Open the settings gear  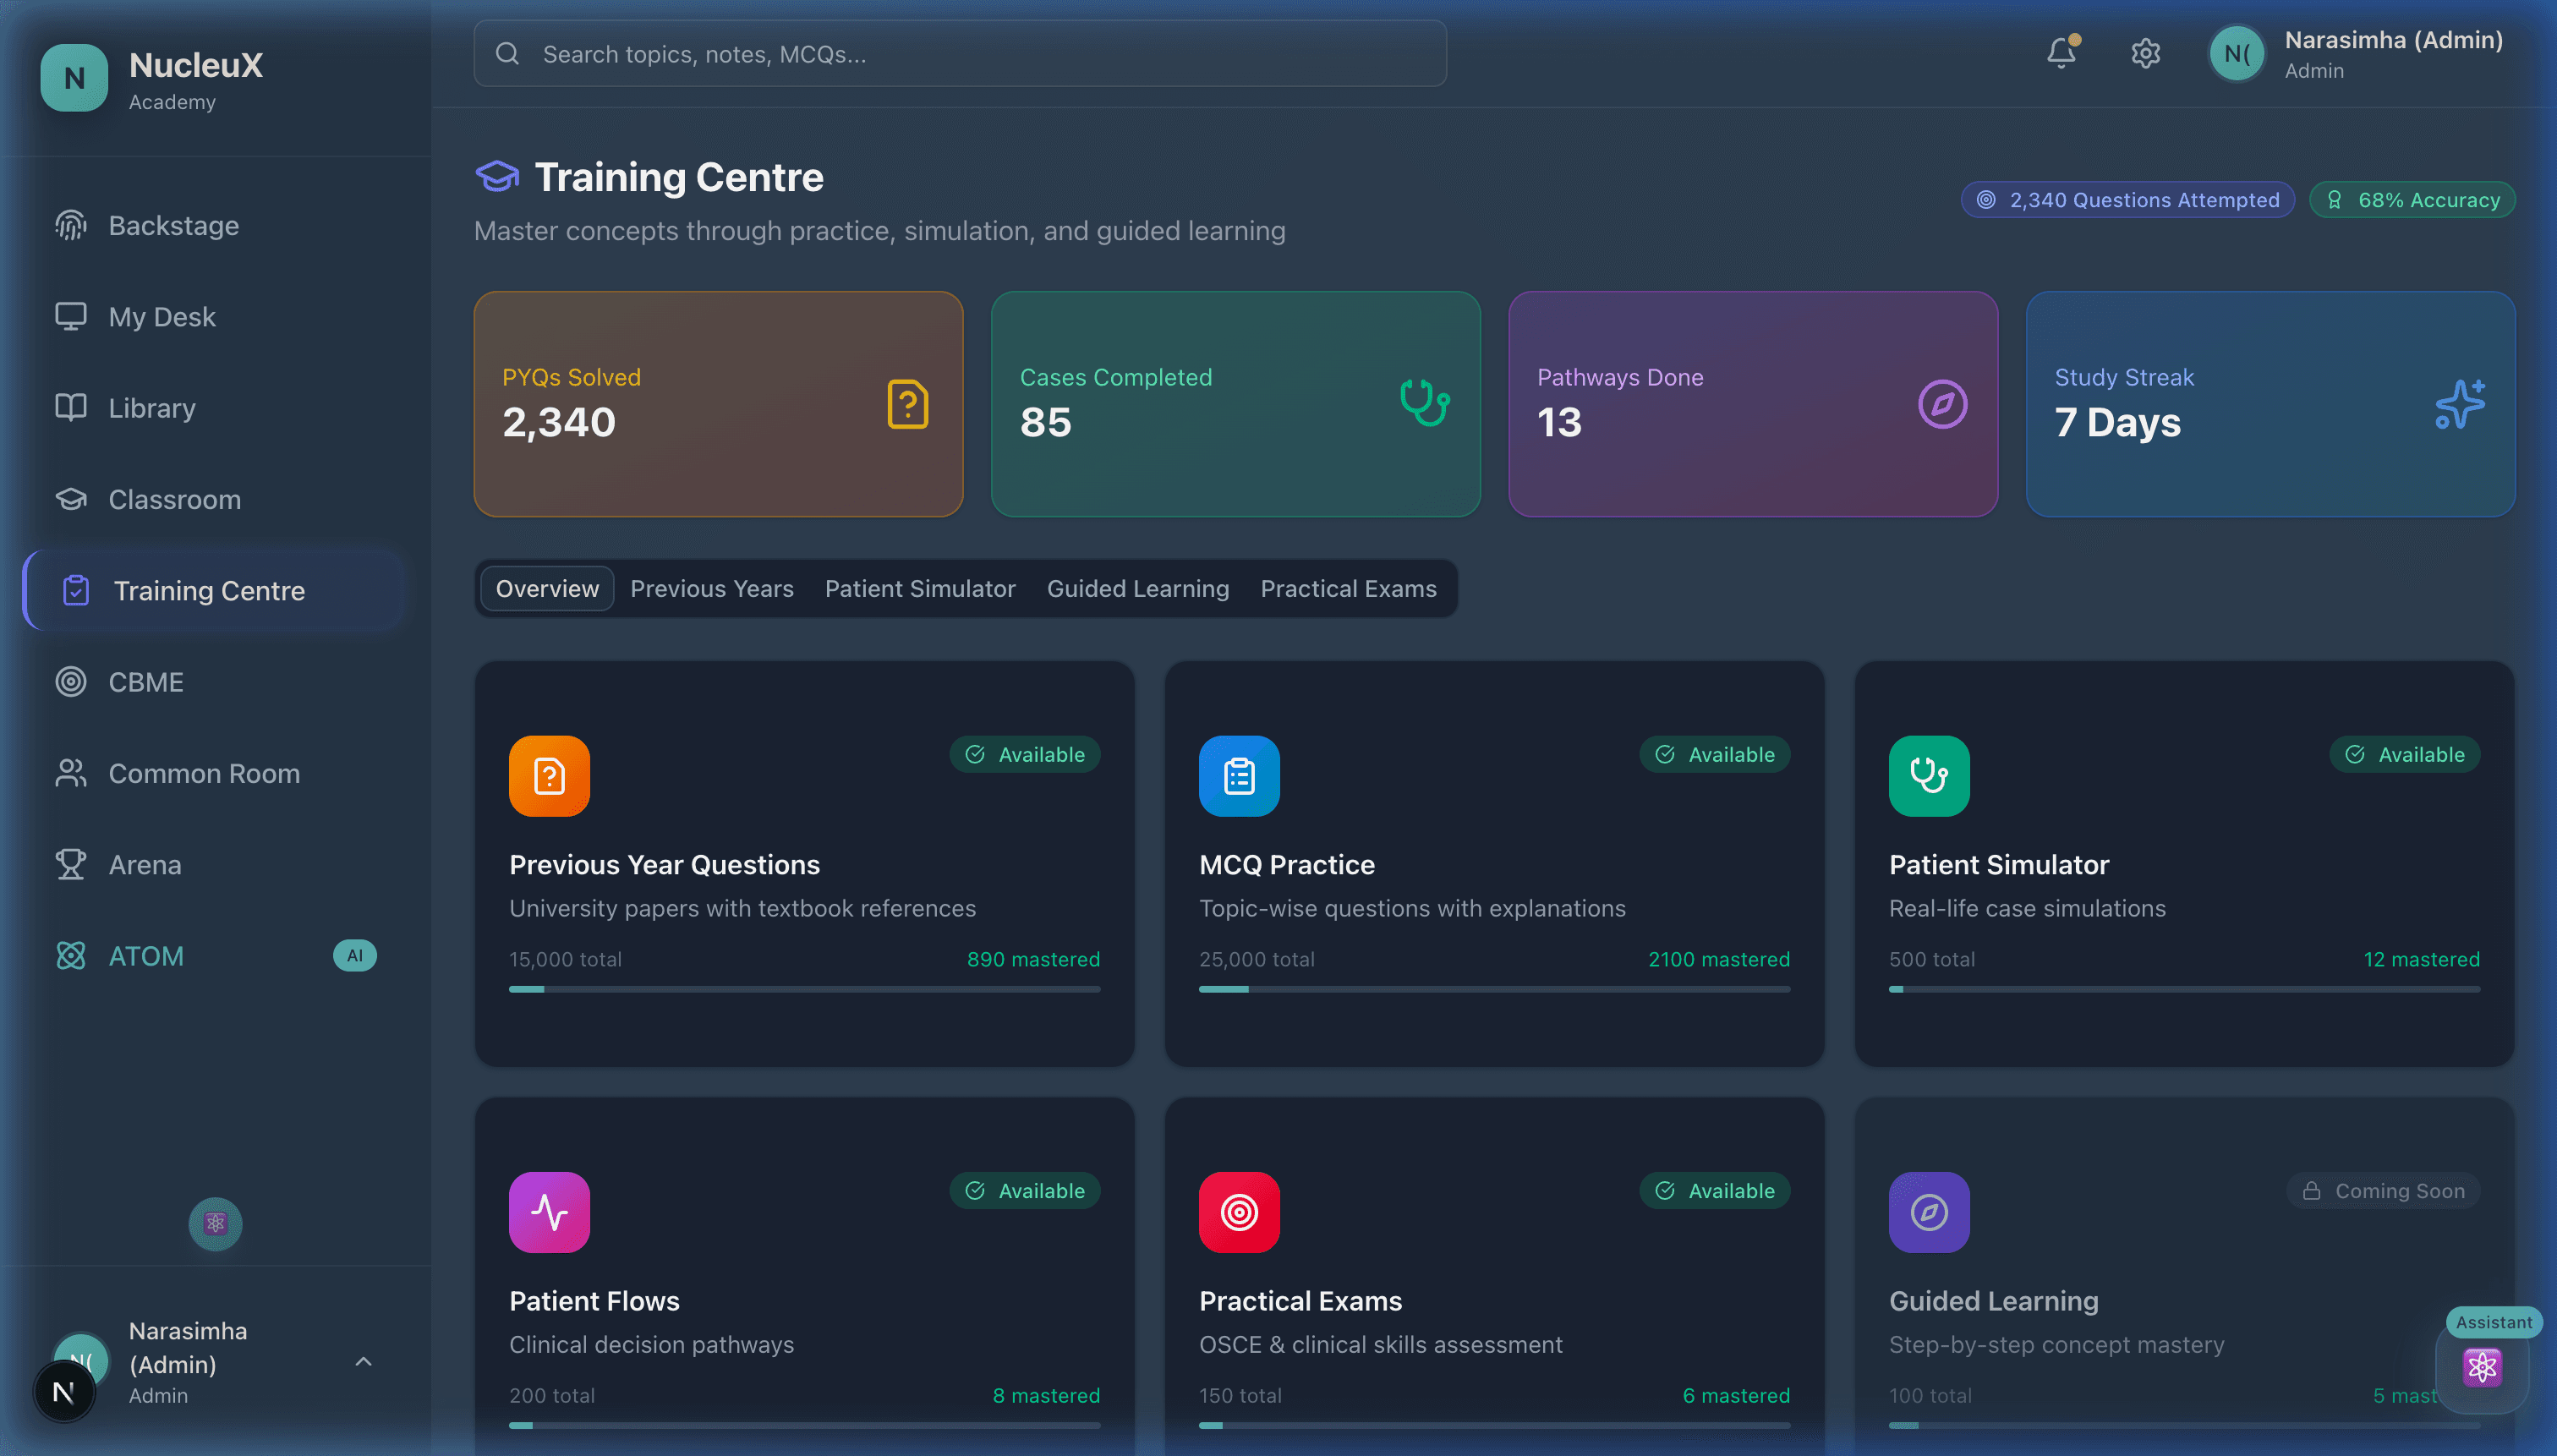click(x=2145, y=53)
